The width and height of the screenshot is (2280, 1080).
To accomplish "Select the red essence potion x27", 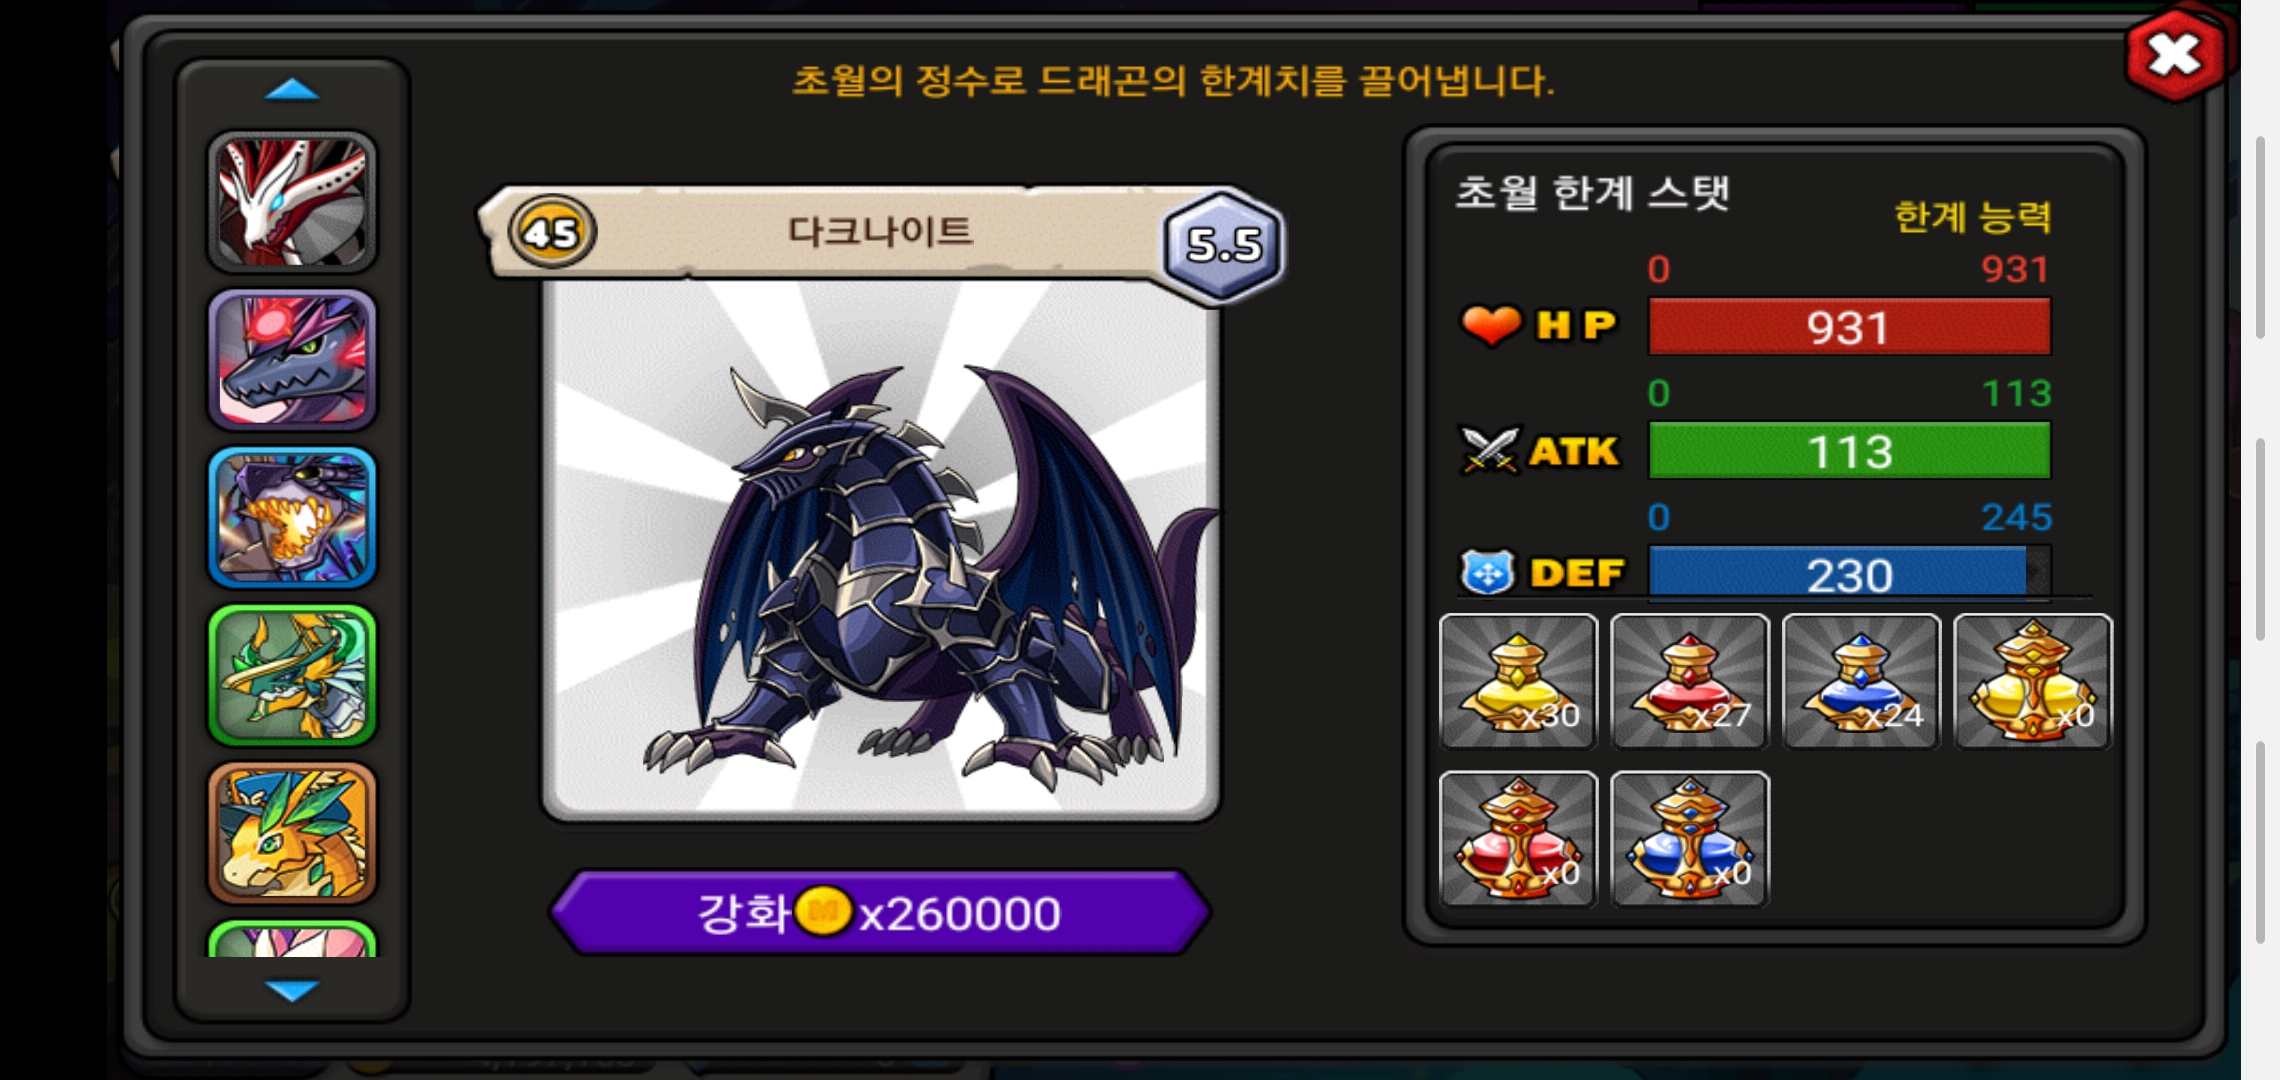I will point(1690,681).
